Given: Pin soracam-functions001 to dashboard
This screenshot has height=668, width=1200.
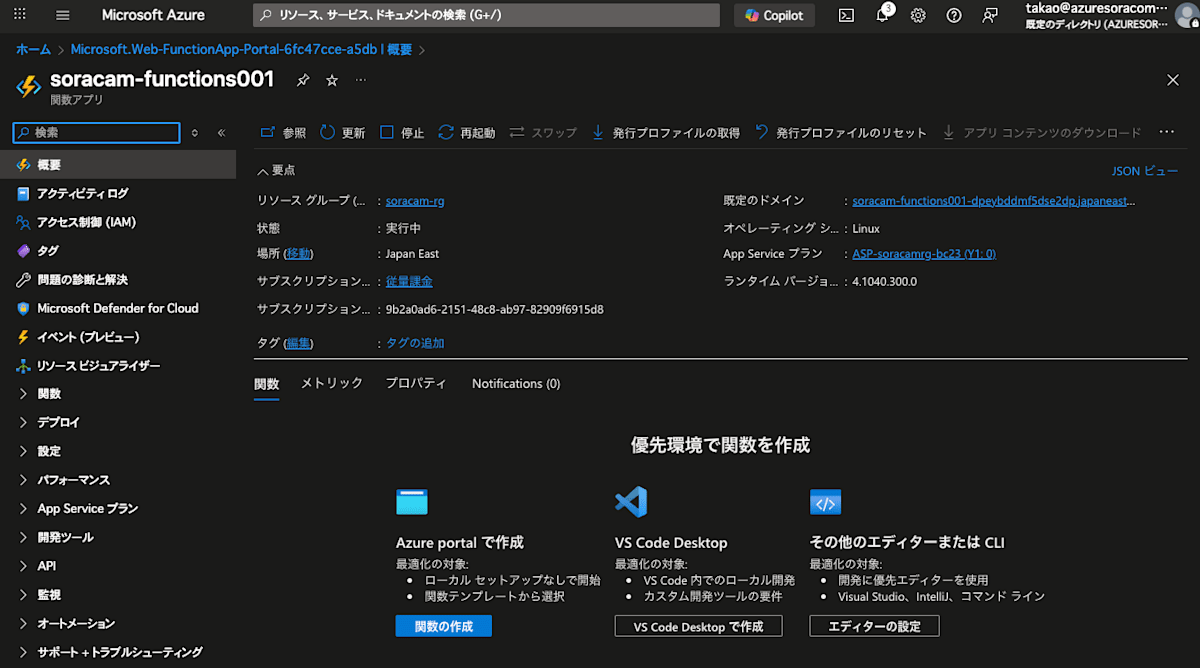Looking at the screenshot, I should (304, 80).
